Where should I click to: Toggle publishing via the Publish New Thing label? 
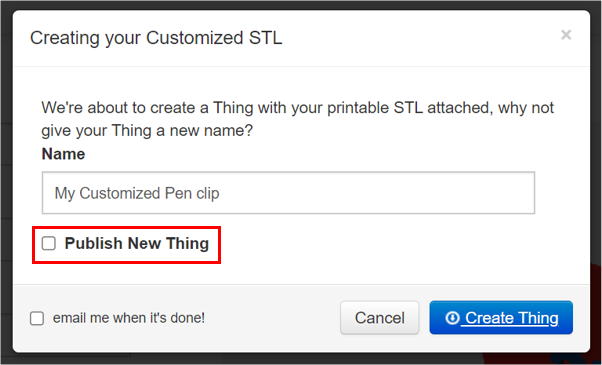click(x=137, y=243)
